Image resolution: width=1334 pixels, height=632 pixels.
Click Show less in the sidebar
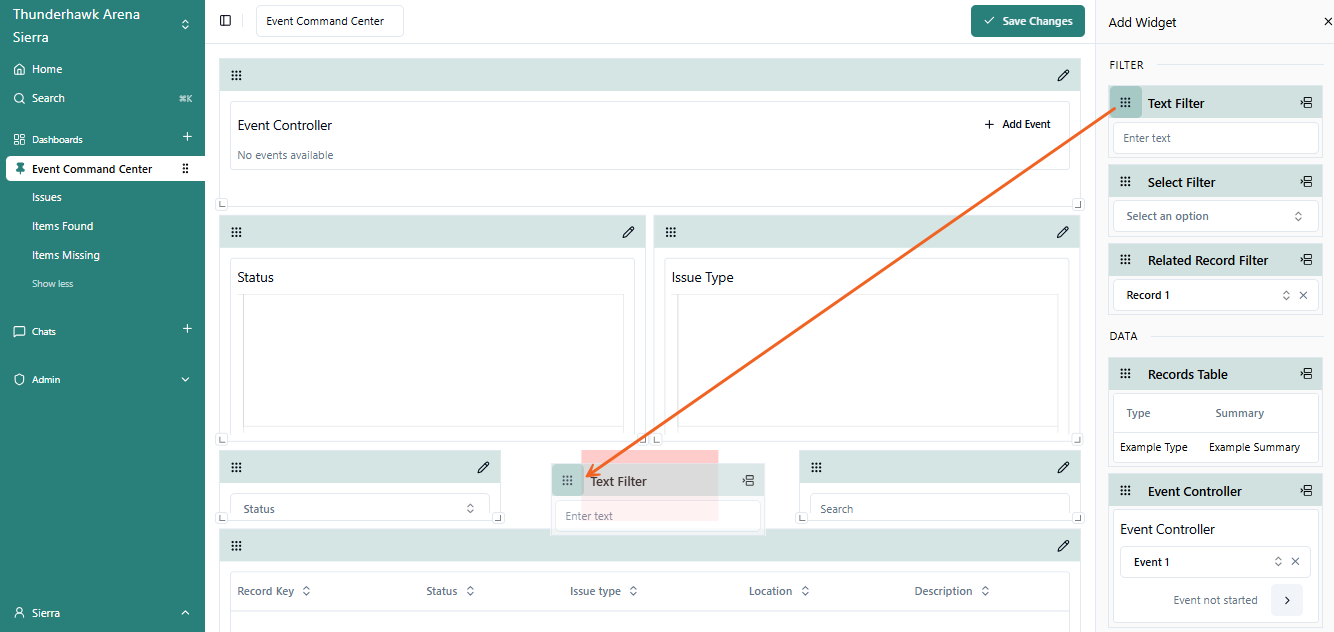(x=52, y=284)
